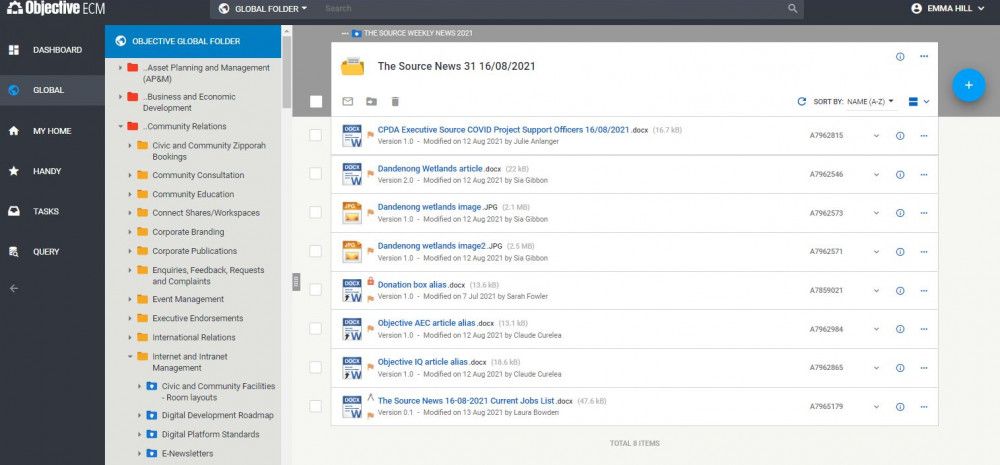This screenshot has width=1000, height=465.
Task: Select the E-Newsletters tree folder
Action: [188, 454]
